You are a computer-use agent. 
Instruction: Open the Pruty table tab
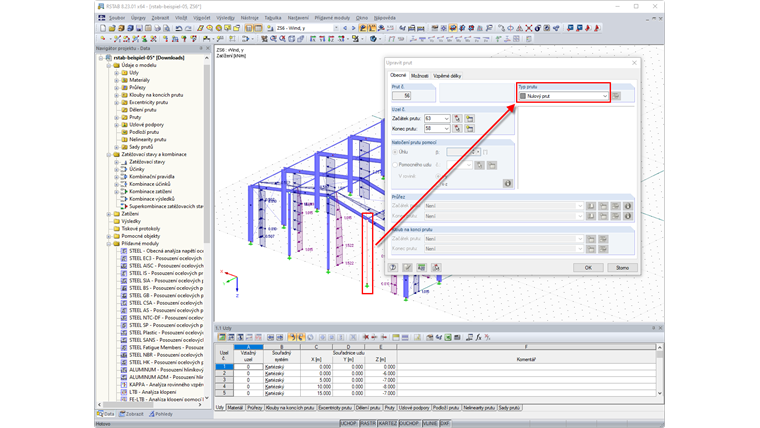pos(390,408)
